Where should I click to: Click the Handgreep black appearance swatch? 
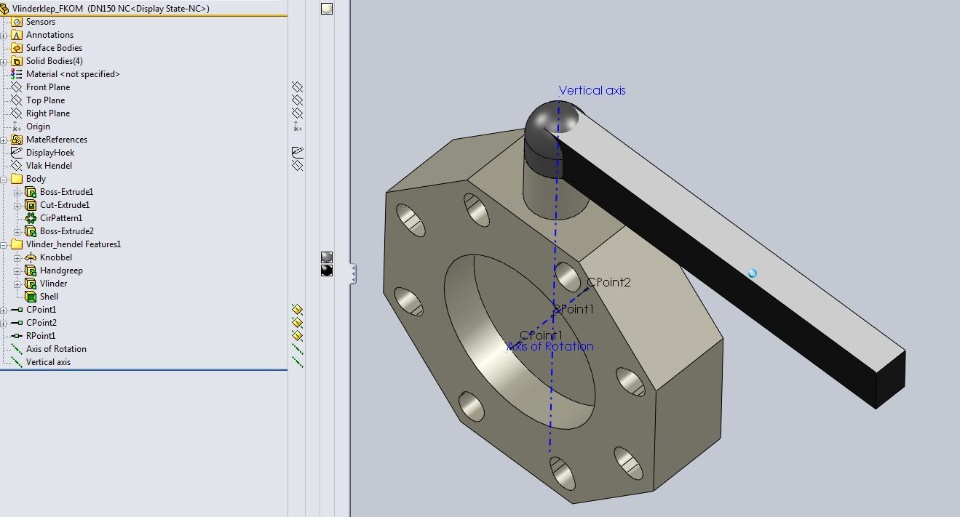pyautogui.click(x=327, y=270)
